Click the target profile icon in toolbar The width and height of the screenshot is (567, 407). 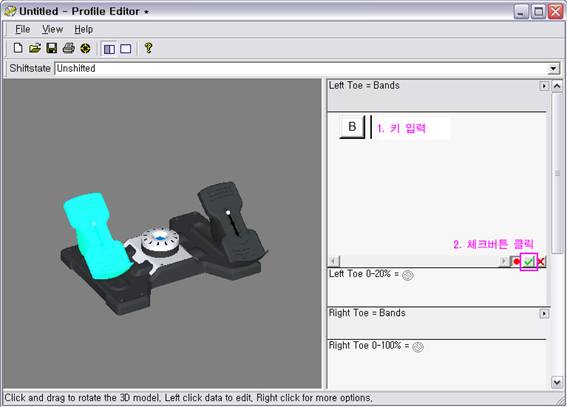[85, 48]
